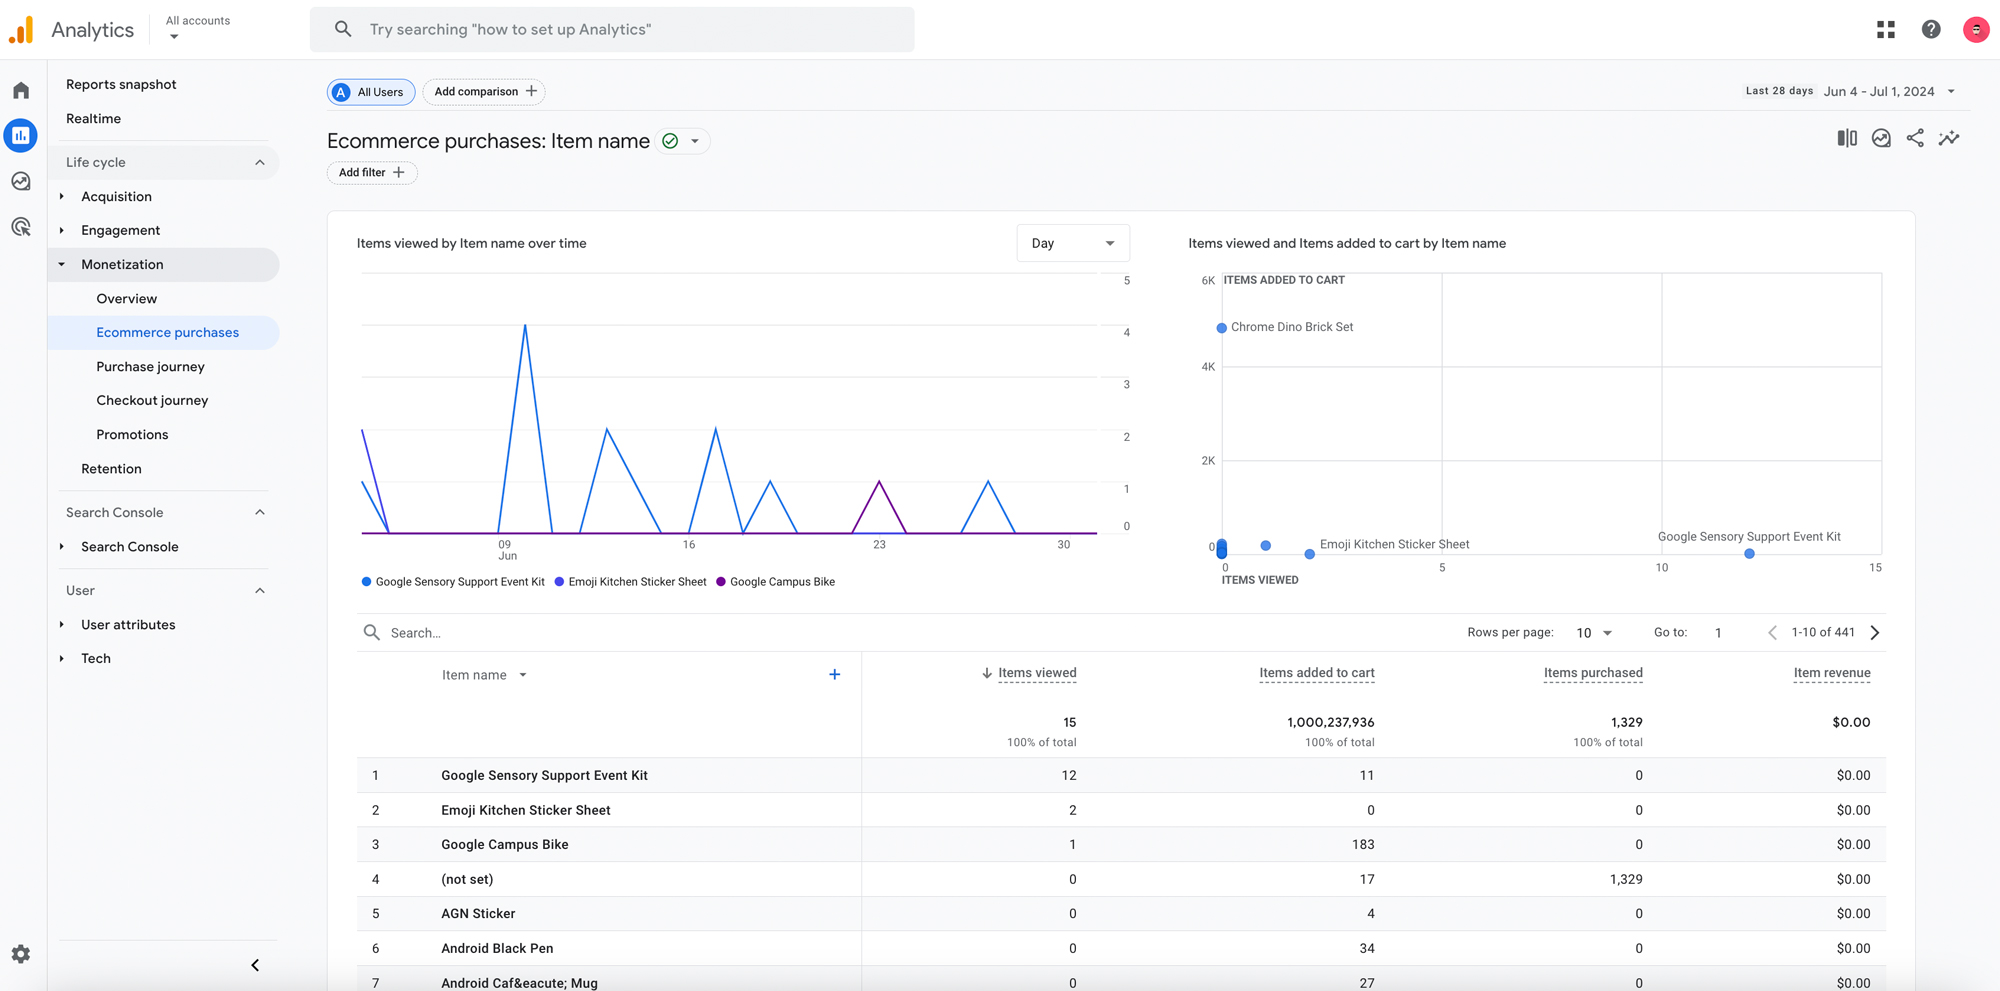This screenshot has height=991, width=2000.
Task: Expand Acquisition in sidebar
Action: (62, 196)
